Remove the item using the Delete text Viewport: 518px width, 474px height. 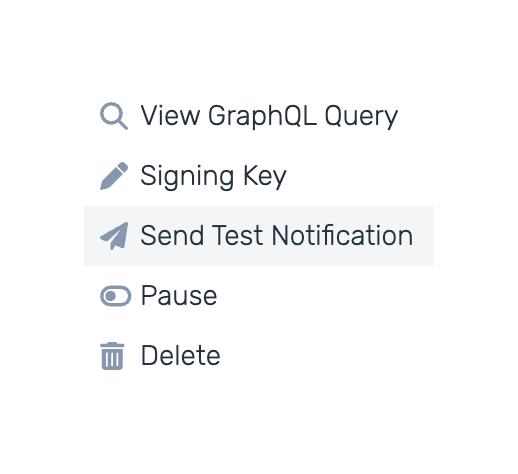coord(180,355)
